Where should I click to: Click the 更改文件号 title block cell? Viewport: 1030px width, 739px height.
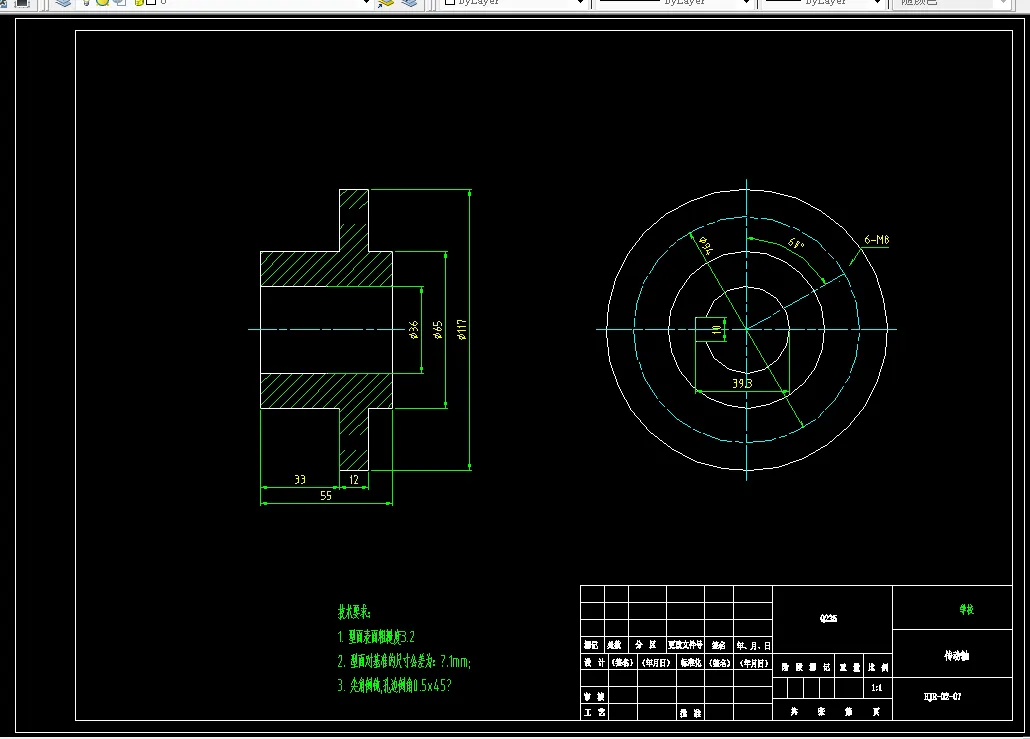(x=685, y=645)
